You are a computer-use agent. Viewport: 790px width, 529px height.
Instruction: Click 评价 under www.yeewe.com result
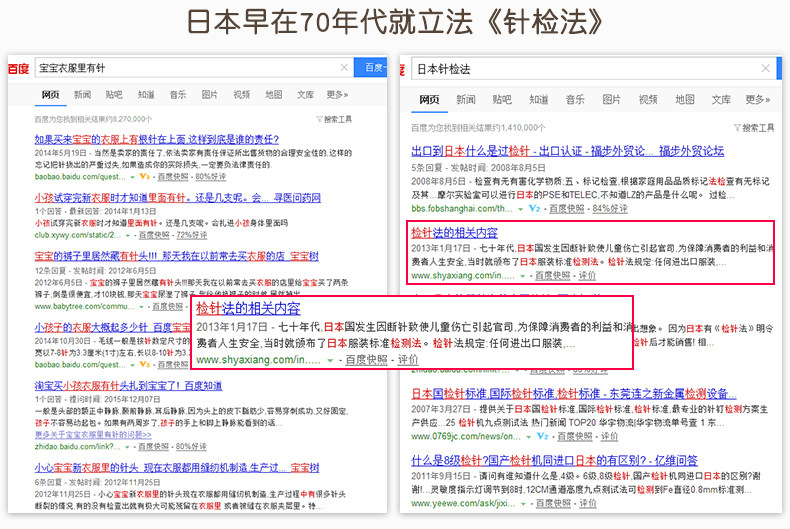pyautogui.click(x=587, y=503)
